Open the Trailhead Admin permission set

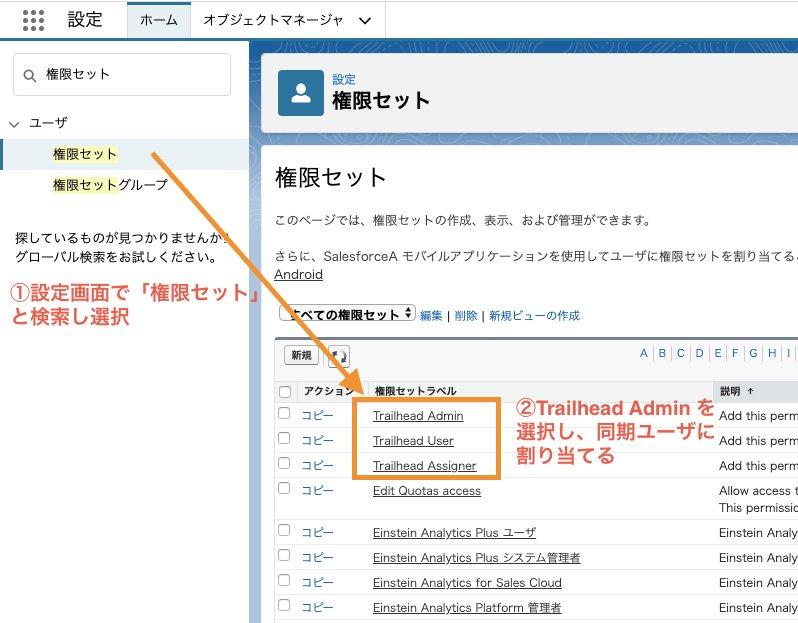(x=418, y=416)
